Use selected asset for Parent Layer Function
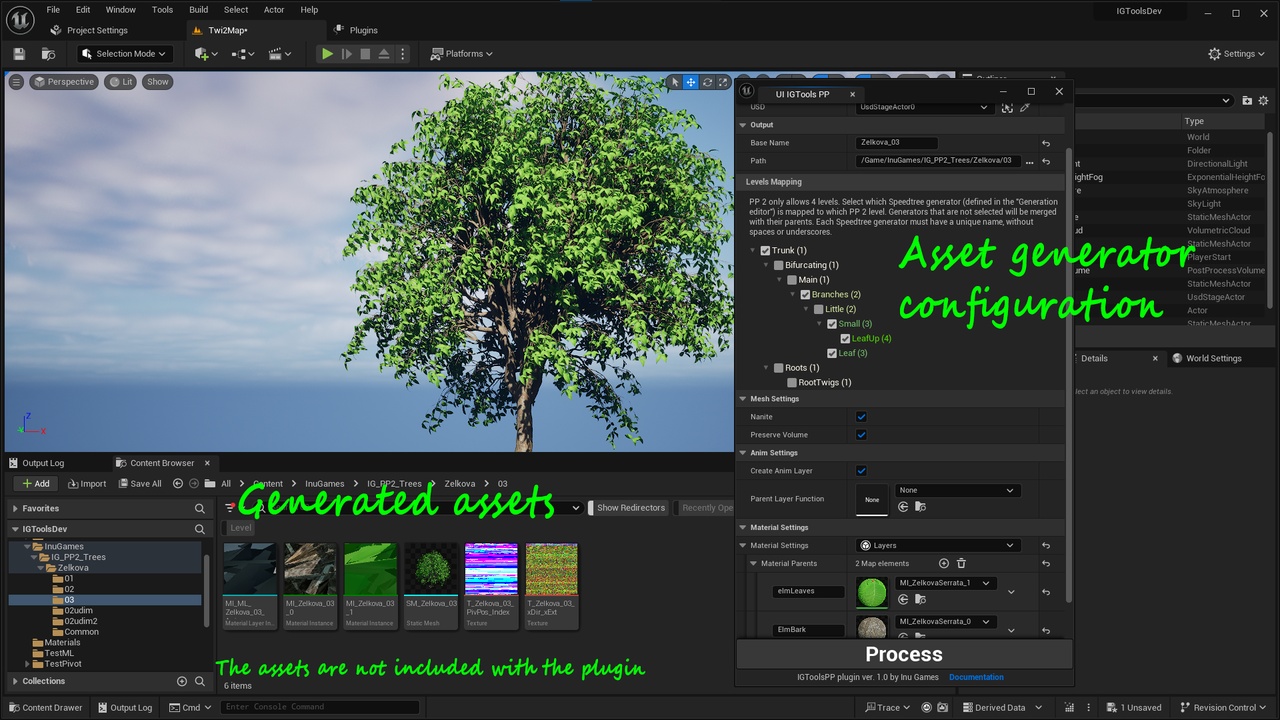 point(903,507)
